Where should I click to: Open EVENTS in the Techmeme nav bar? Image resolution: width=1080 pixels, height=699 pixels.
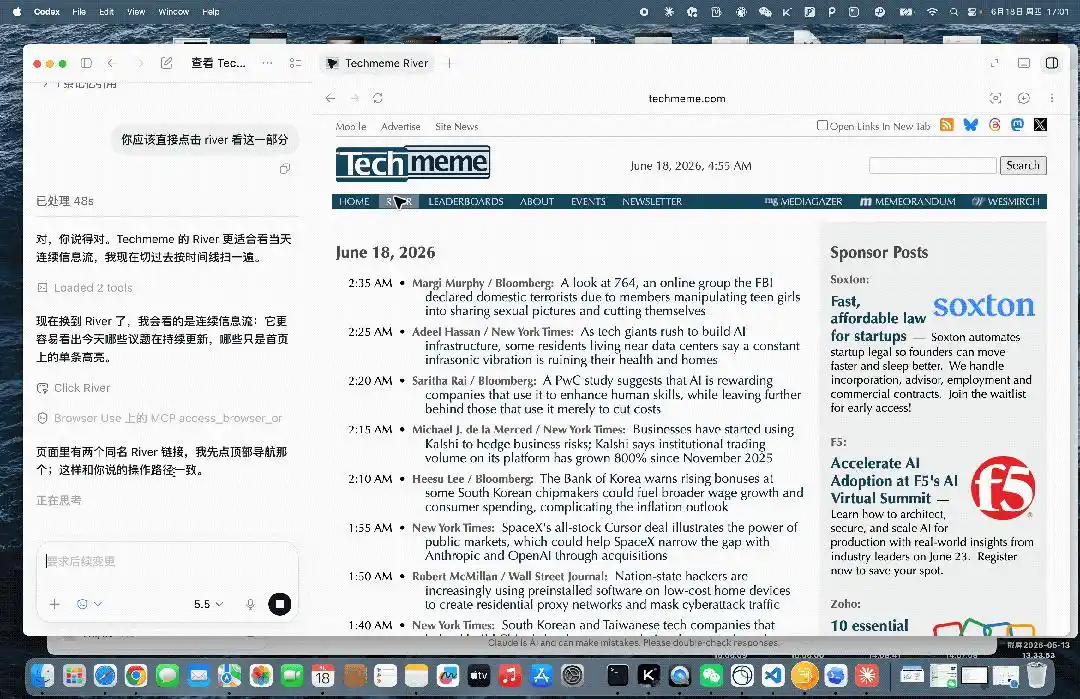(588, 202)
